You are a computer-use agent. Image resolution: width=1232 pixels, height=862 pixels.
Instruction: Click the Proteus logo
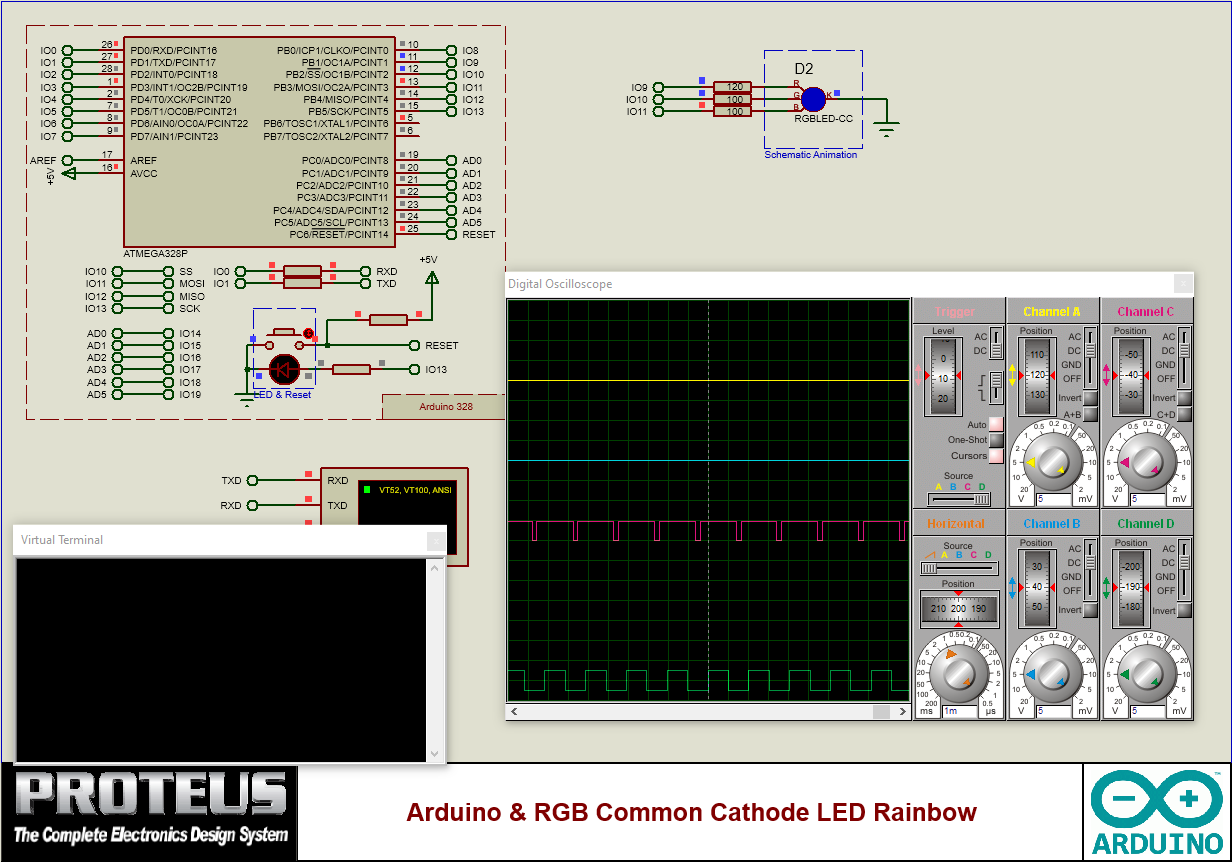coord(150,810)
